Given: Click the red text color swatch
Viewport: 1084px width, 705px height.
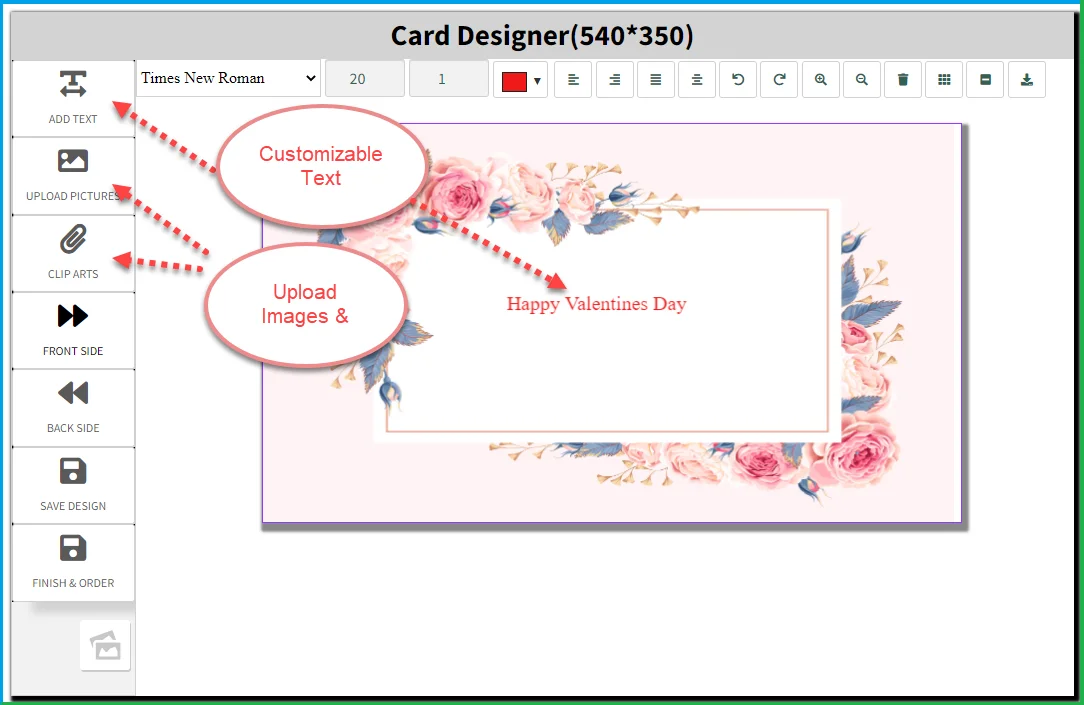Looking at the screenshot, I should click(x=514, y=82).
